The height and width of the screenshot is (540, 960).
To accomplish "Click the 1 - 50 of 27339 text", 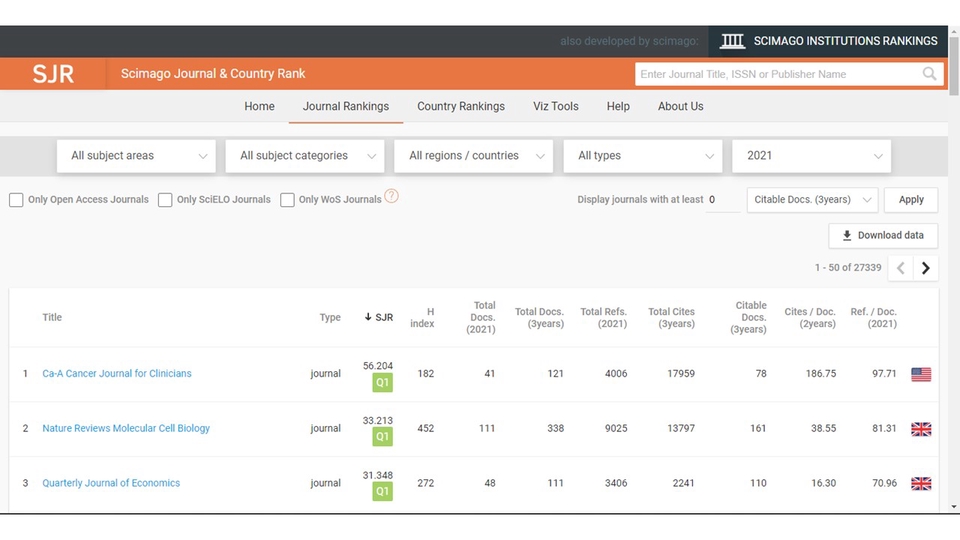I will click(848, 268).
